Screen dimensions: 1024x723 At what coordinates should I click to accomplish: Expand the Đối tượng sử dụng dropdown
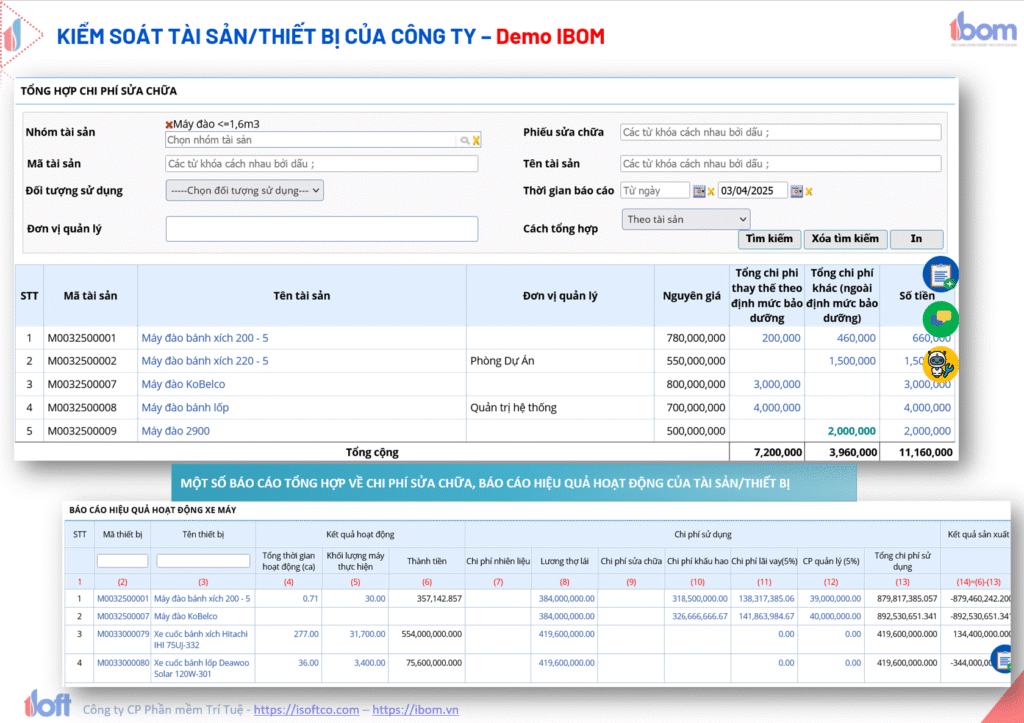pyautogui.click(x=244, y=190)
